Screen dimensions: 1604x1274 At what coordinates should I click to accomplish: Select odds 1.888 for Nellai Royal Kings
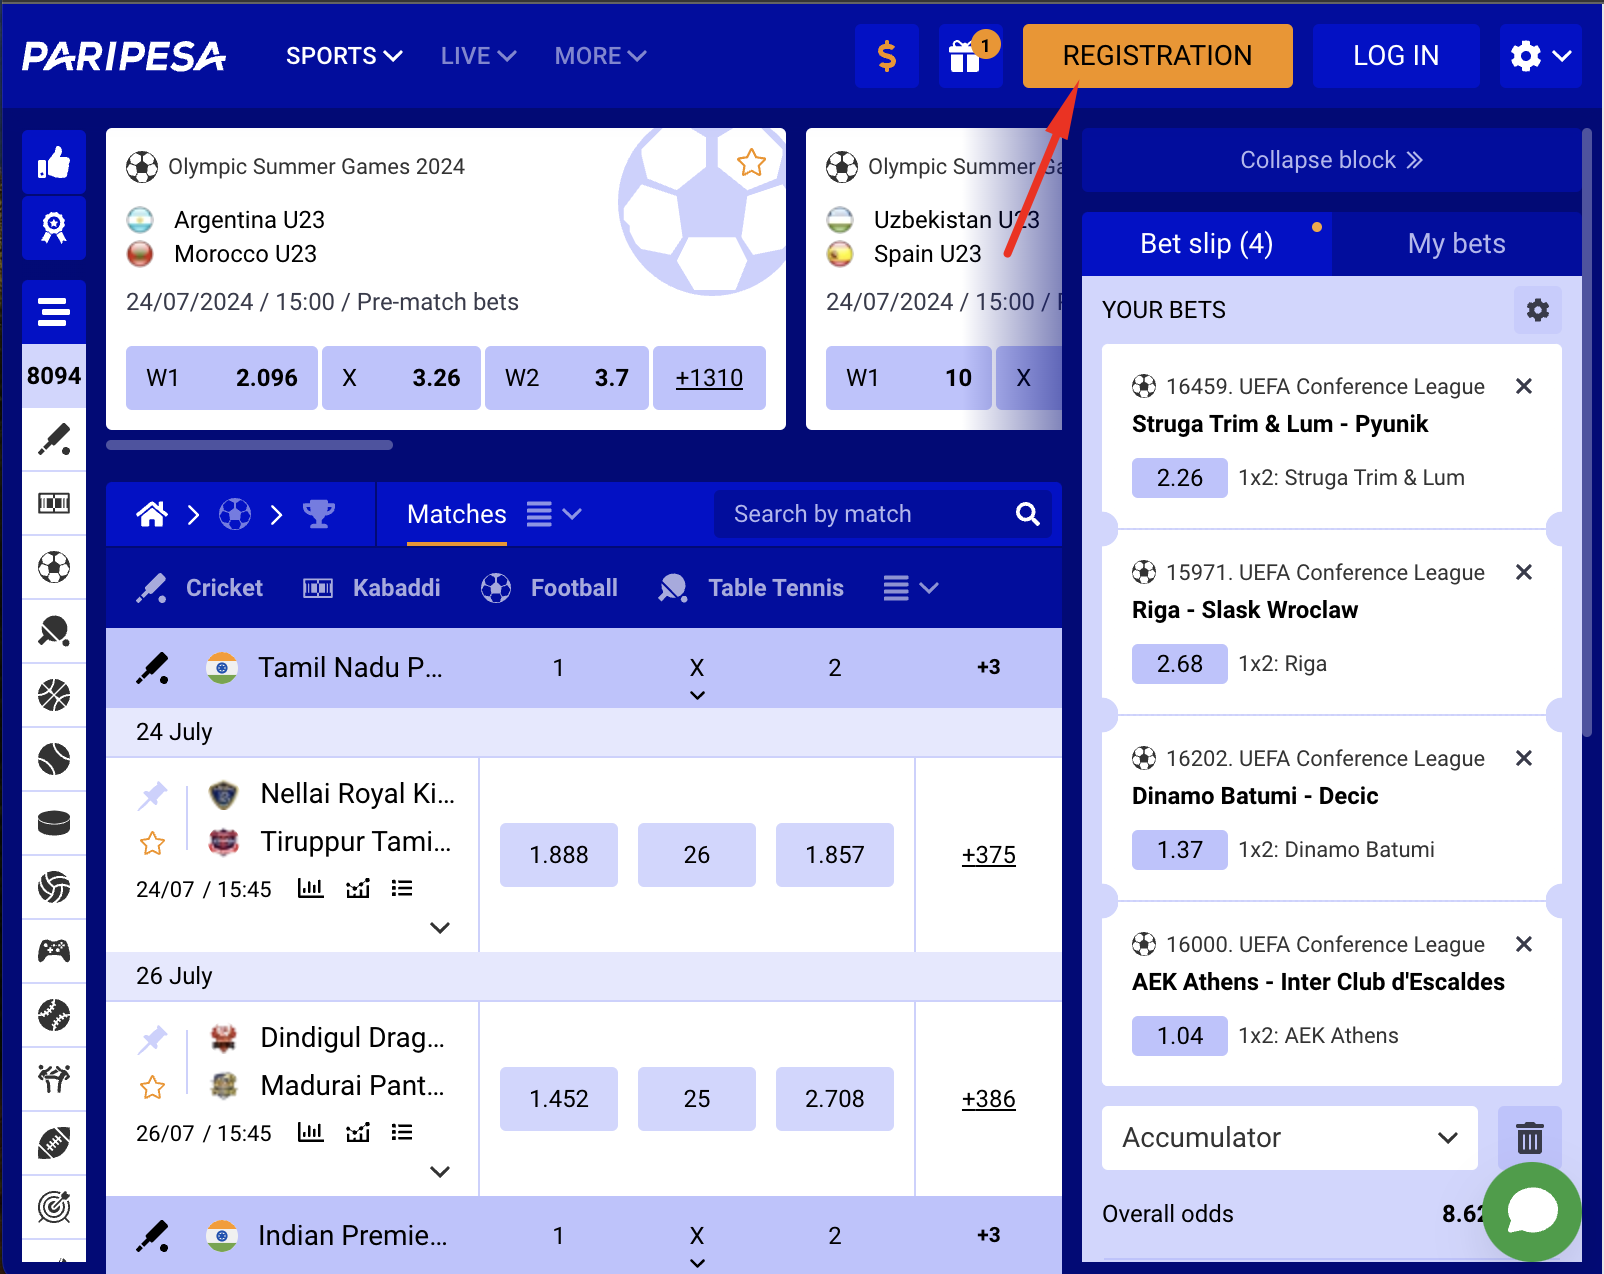559,855
